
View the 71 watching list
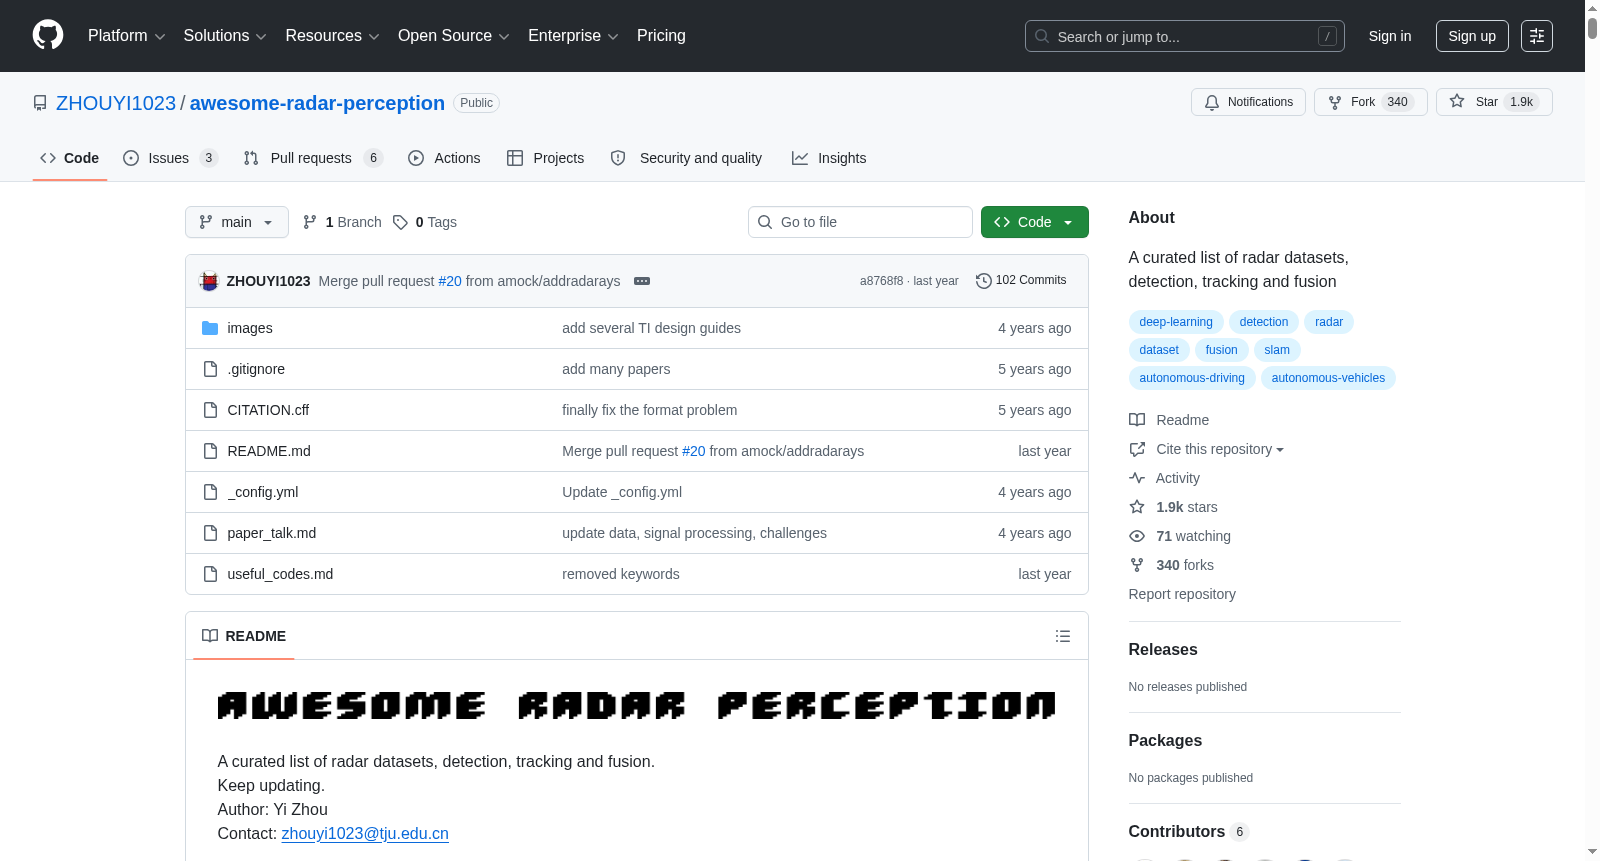[x=1180, y=536]
